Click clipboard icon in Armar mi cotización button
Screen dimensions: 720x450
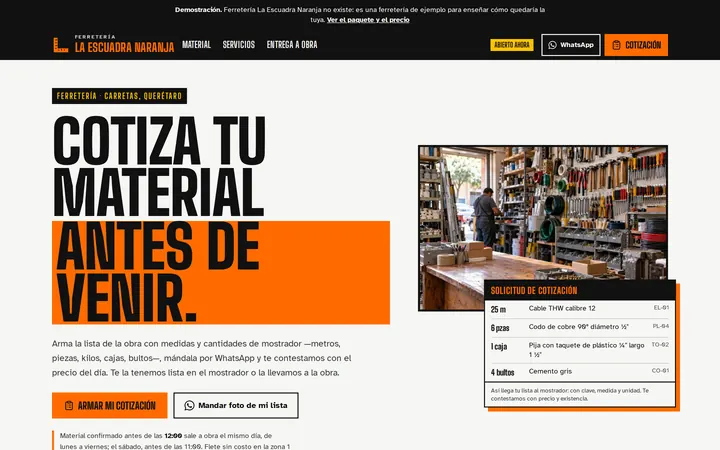69,405
